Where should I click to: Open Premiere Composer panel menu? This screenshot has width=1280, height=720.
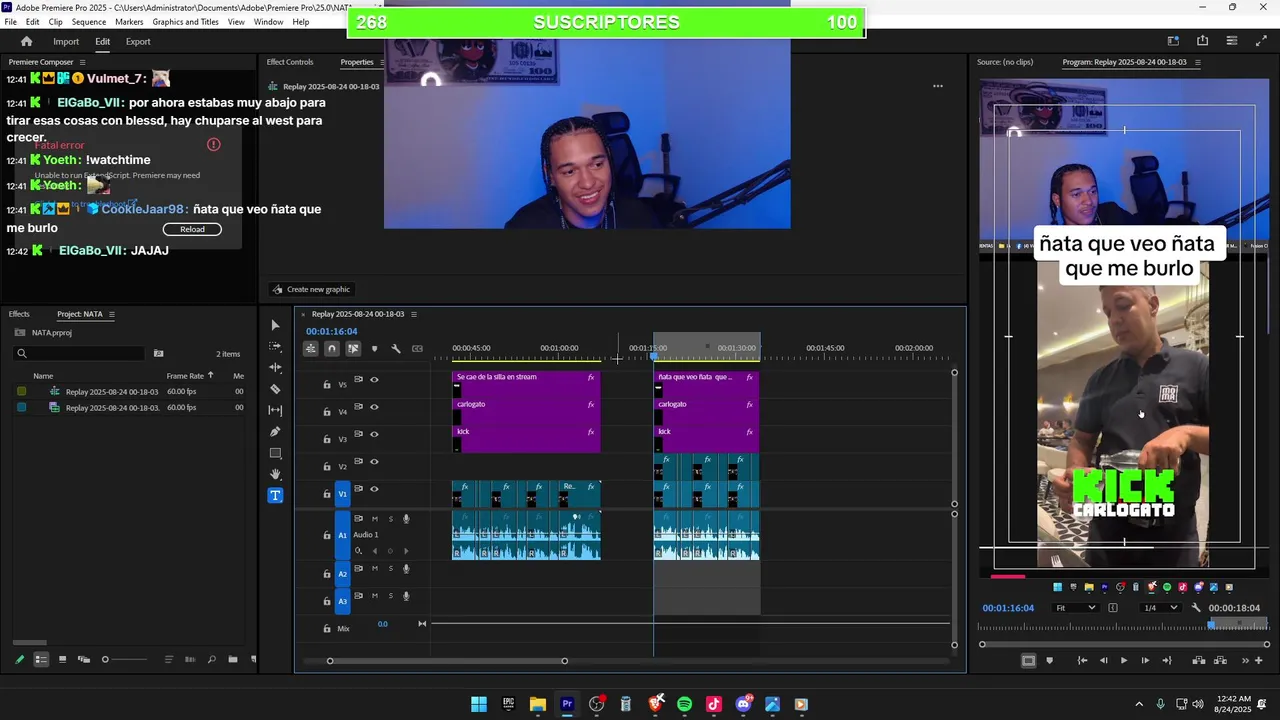coord(83,62)
